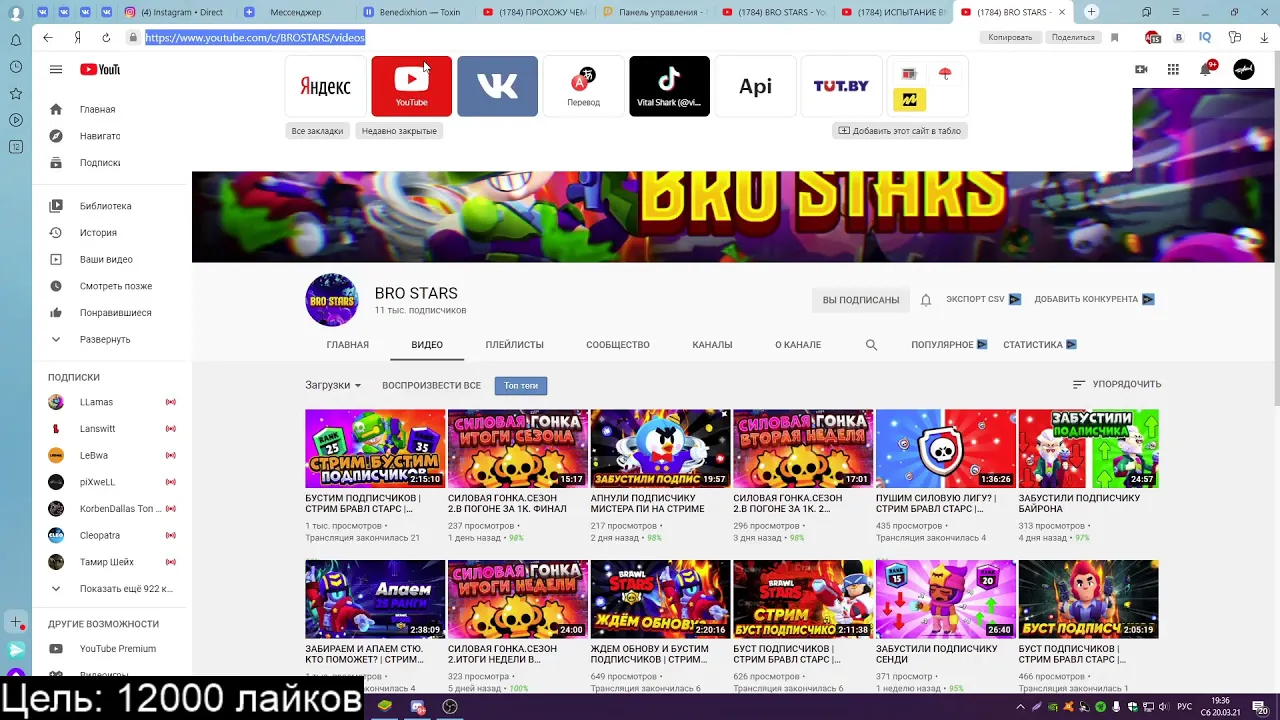Toggle the channel notification bell

click(x=926, y=300)
